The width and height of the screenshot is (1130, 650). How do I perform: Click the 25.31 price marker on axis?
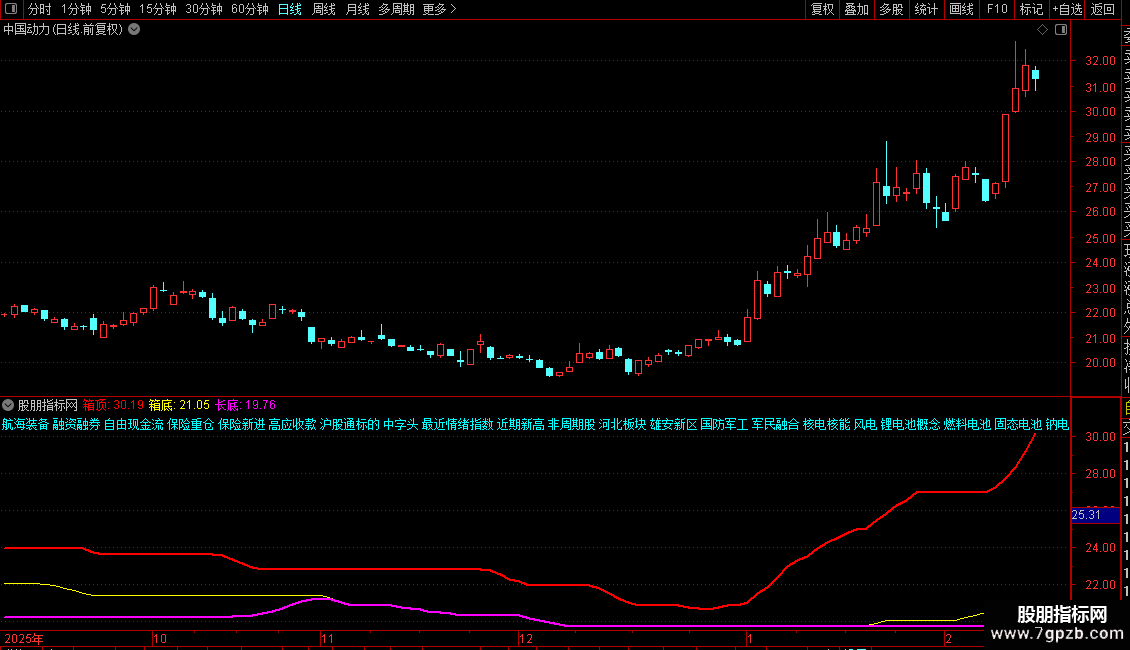[x=1095, y=515]
